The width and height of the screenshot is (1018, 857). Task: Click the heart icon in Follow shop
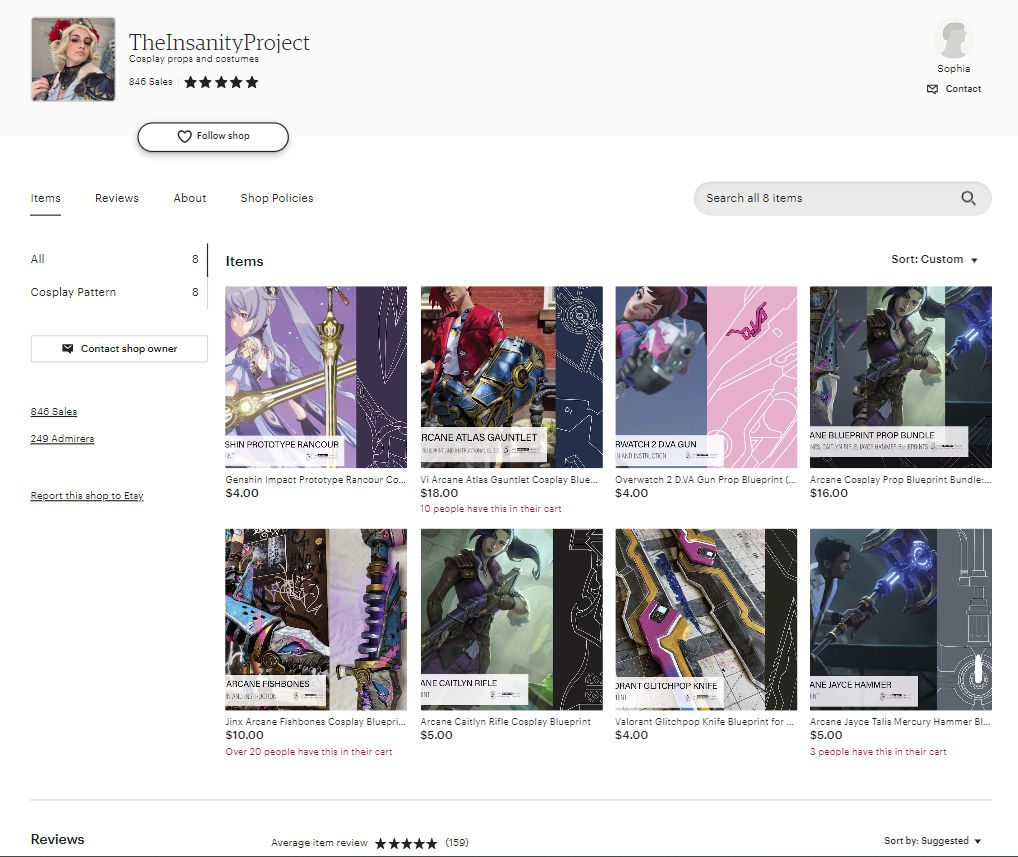pos(184,136)
